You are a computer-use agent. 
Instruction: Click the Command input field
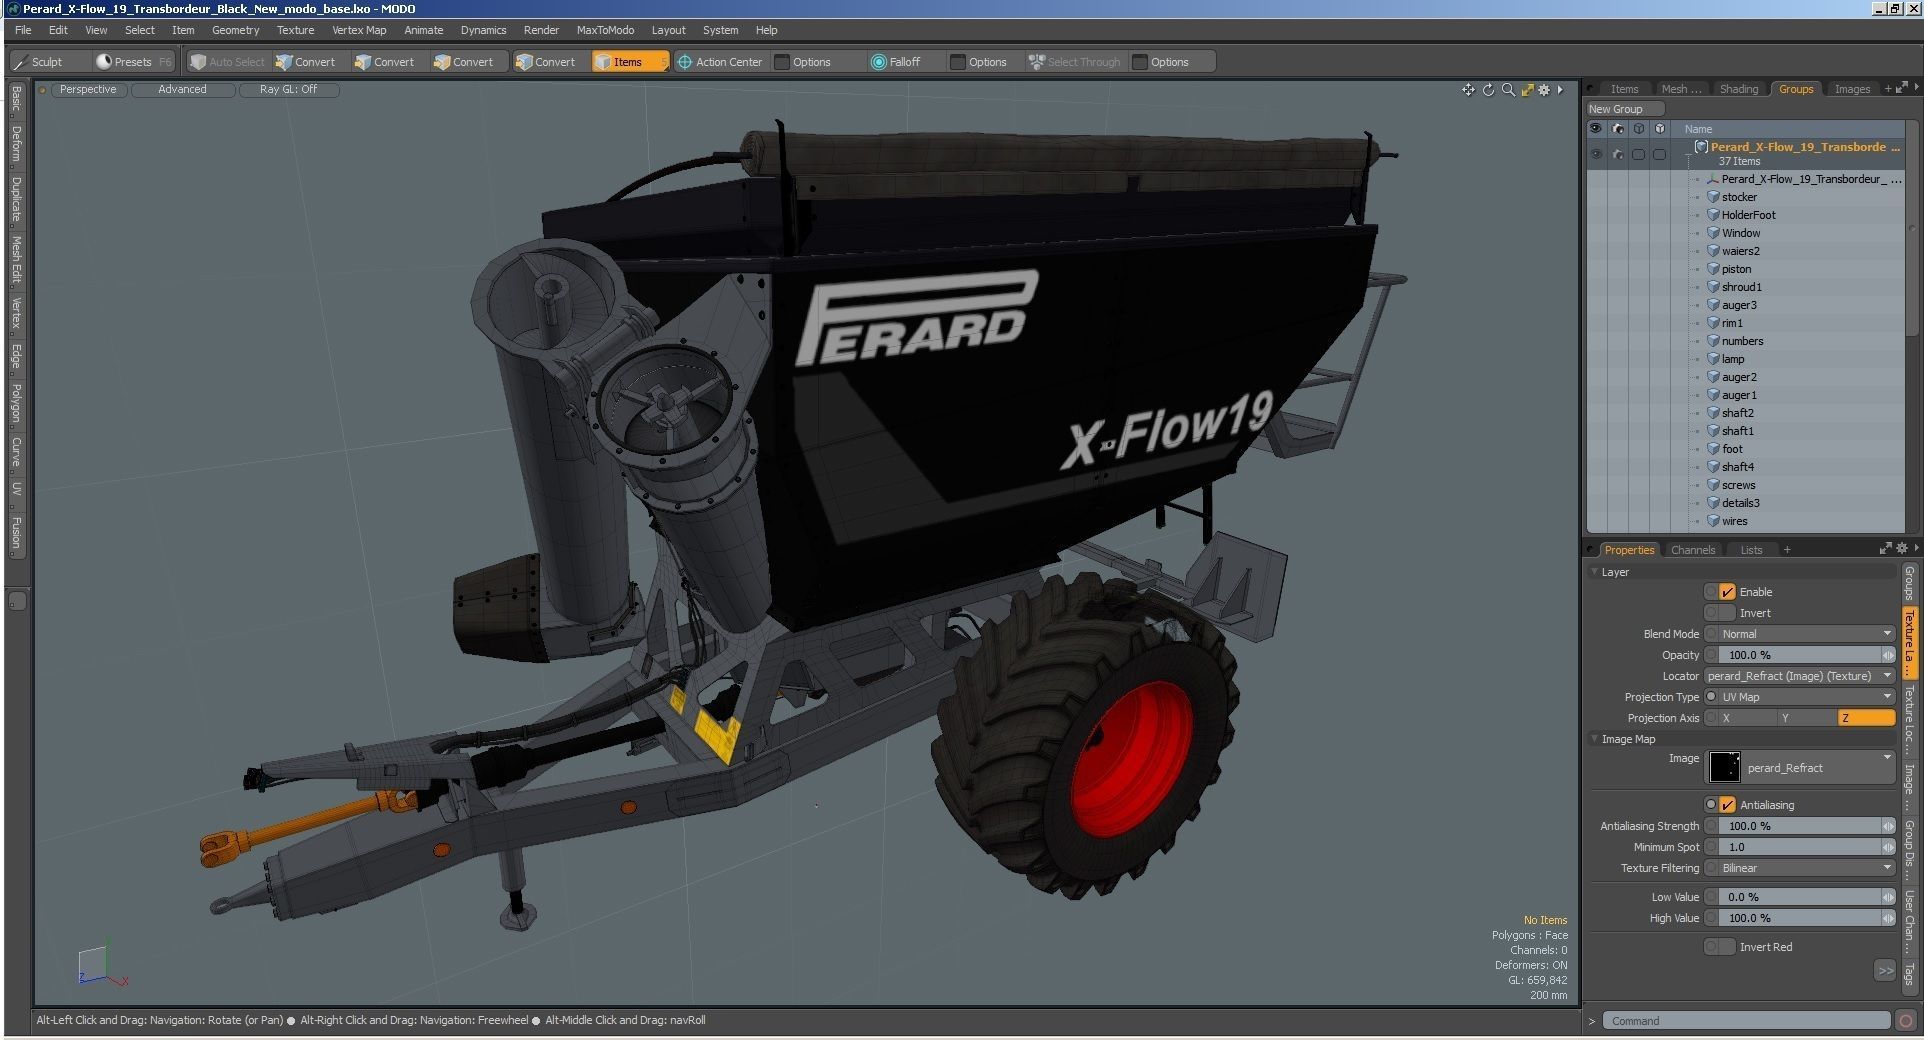1746,1021
